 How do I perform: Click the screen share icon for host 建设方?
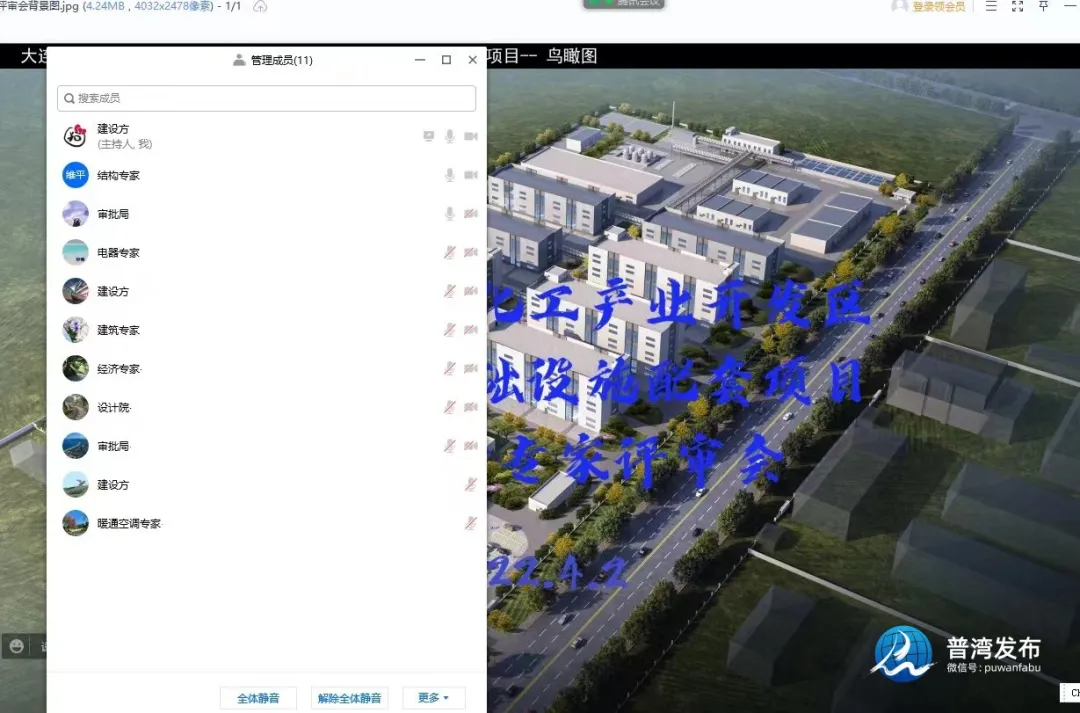pyautogui.click(x=429, y=136)
